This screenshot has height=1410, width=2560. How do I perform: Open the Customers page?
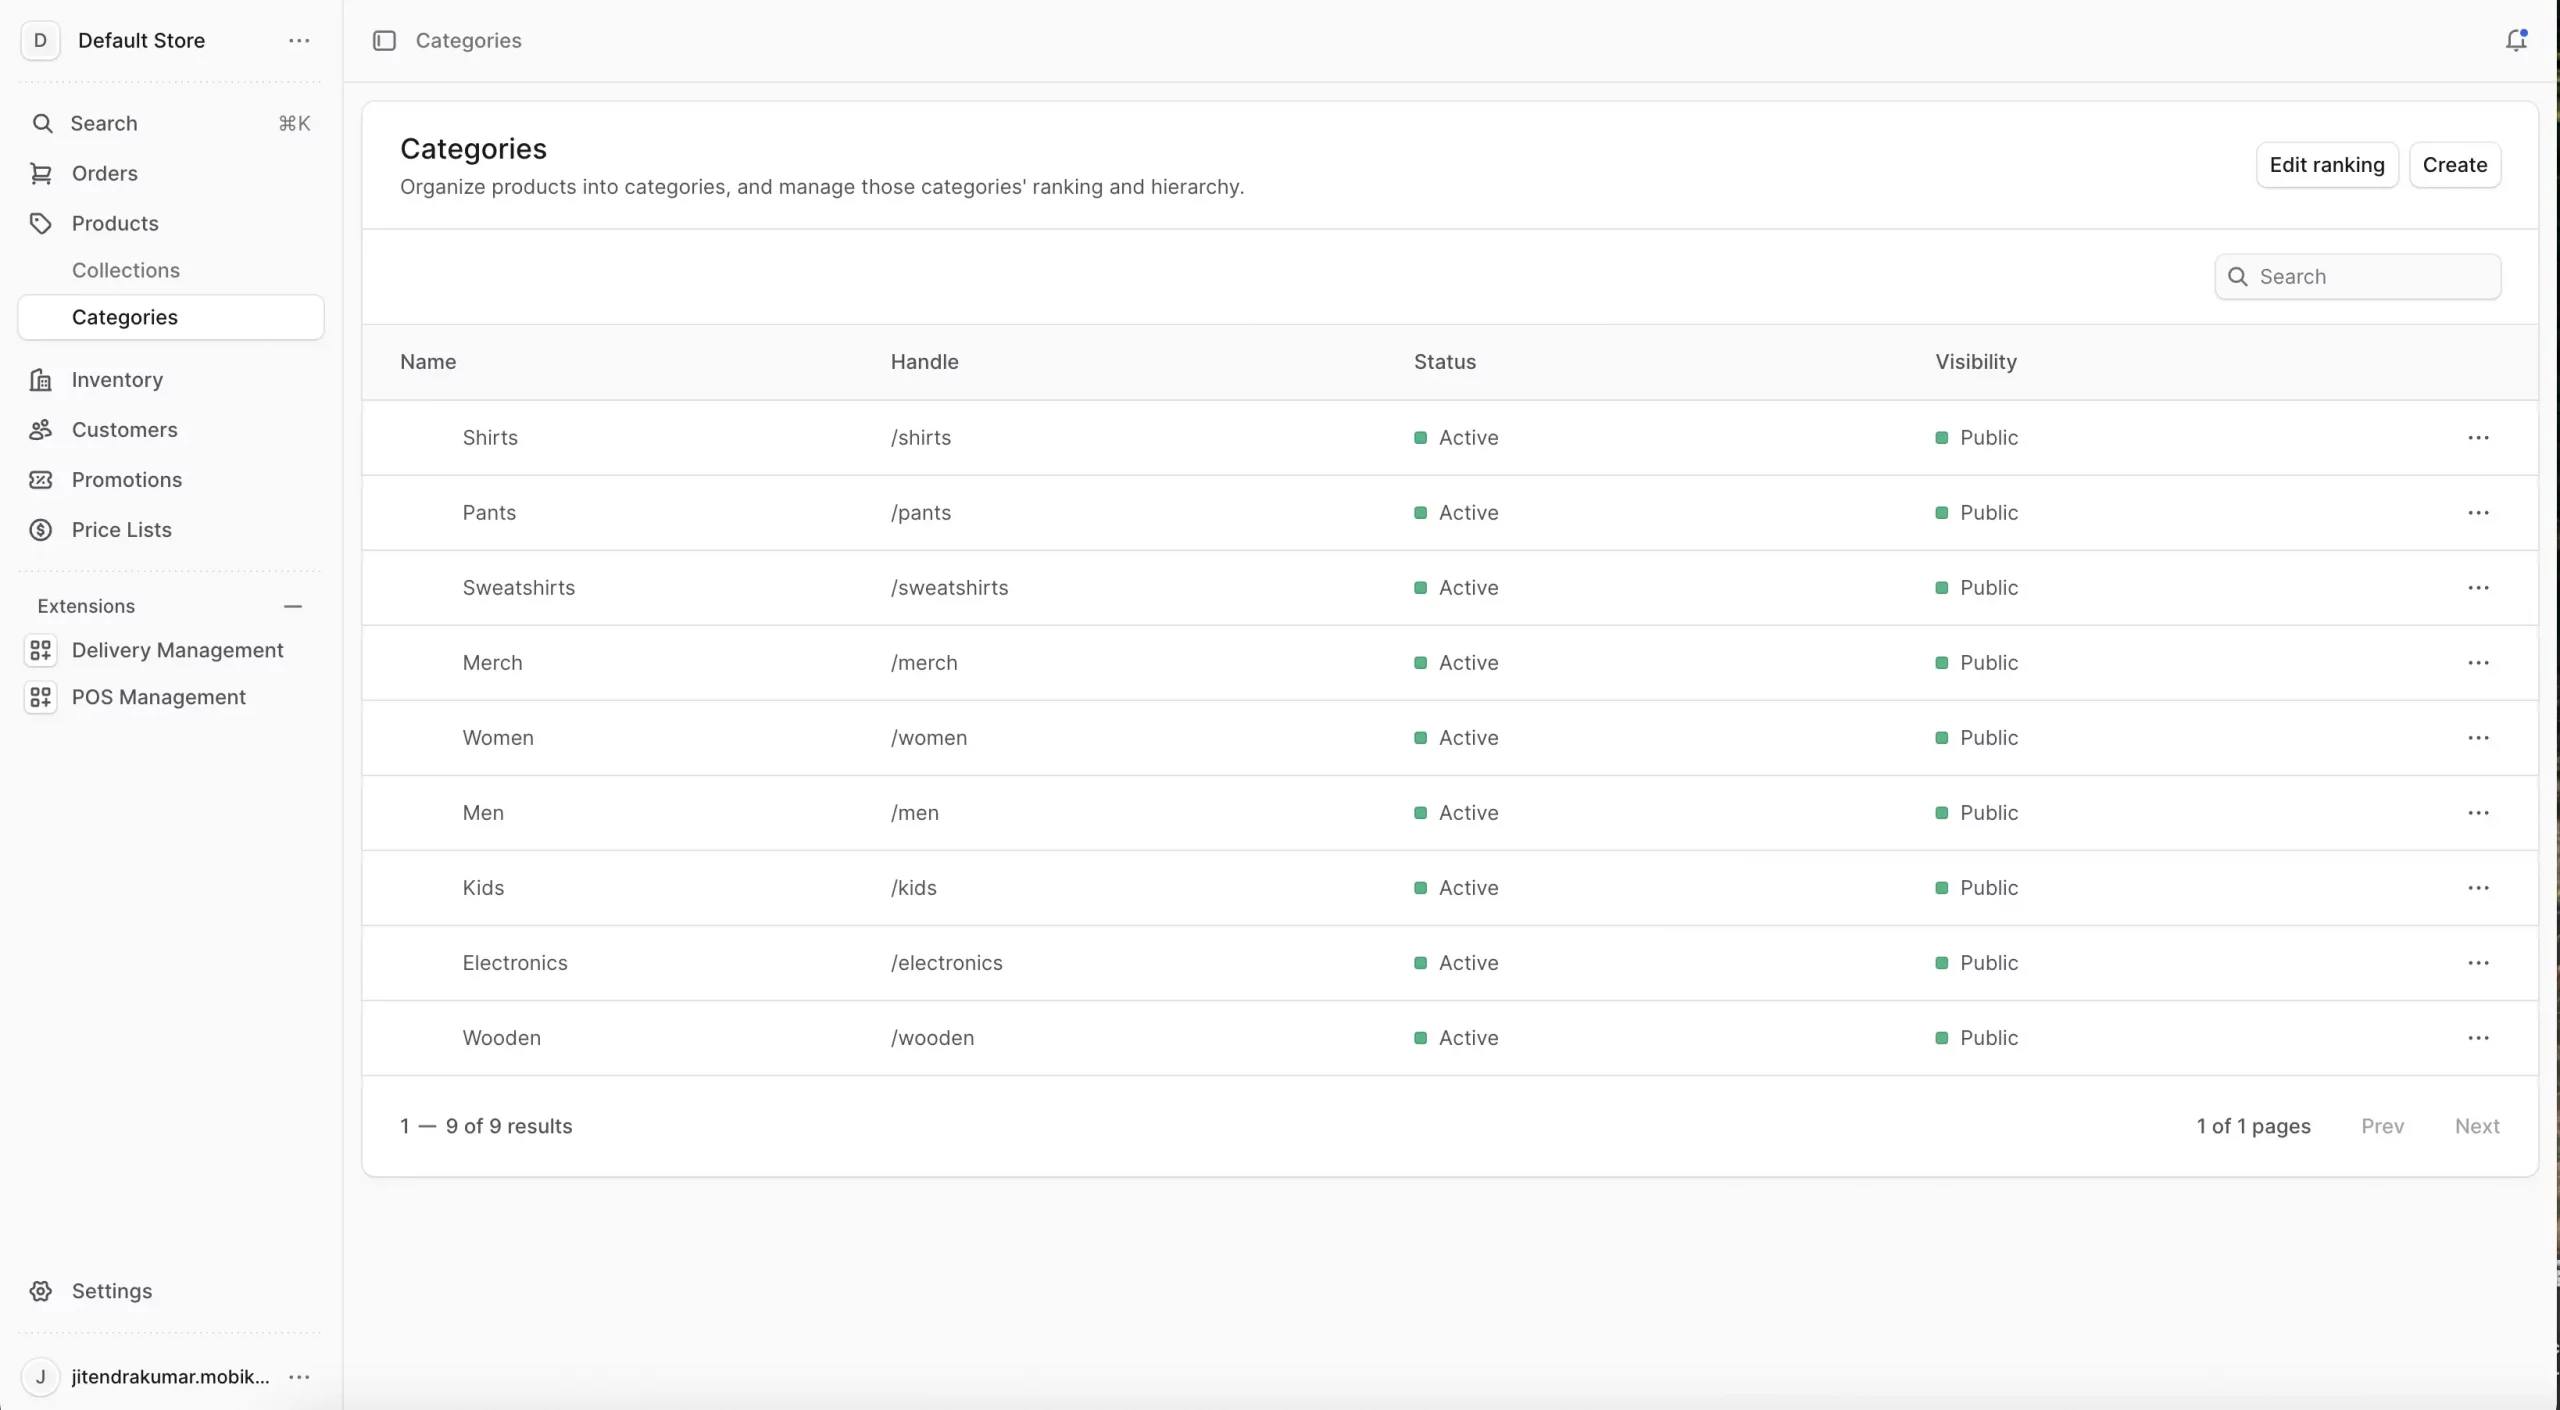coord(171,430)
